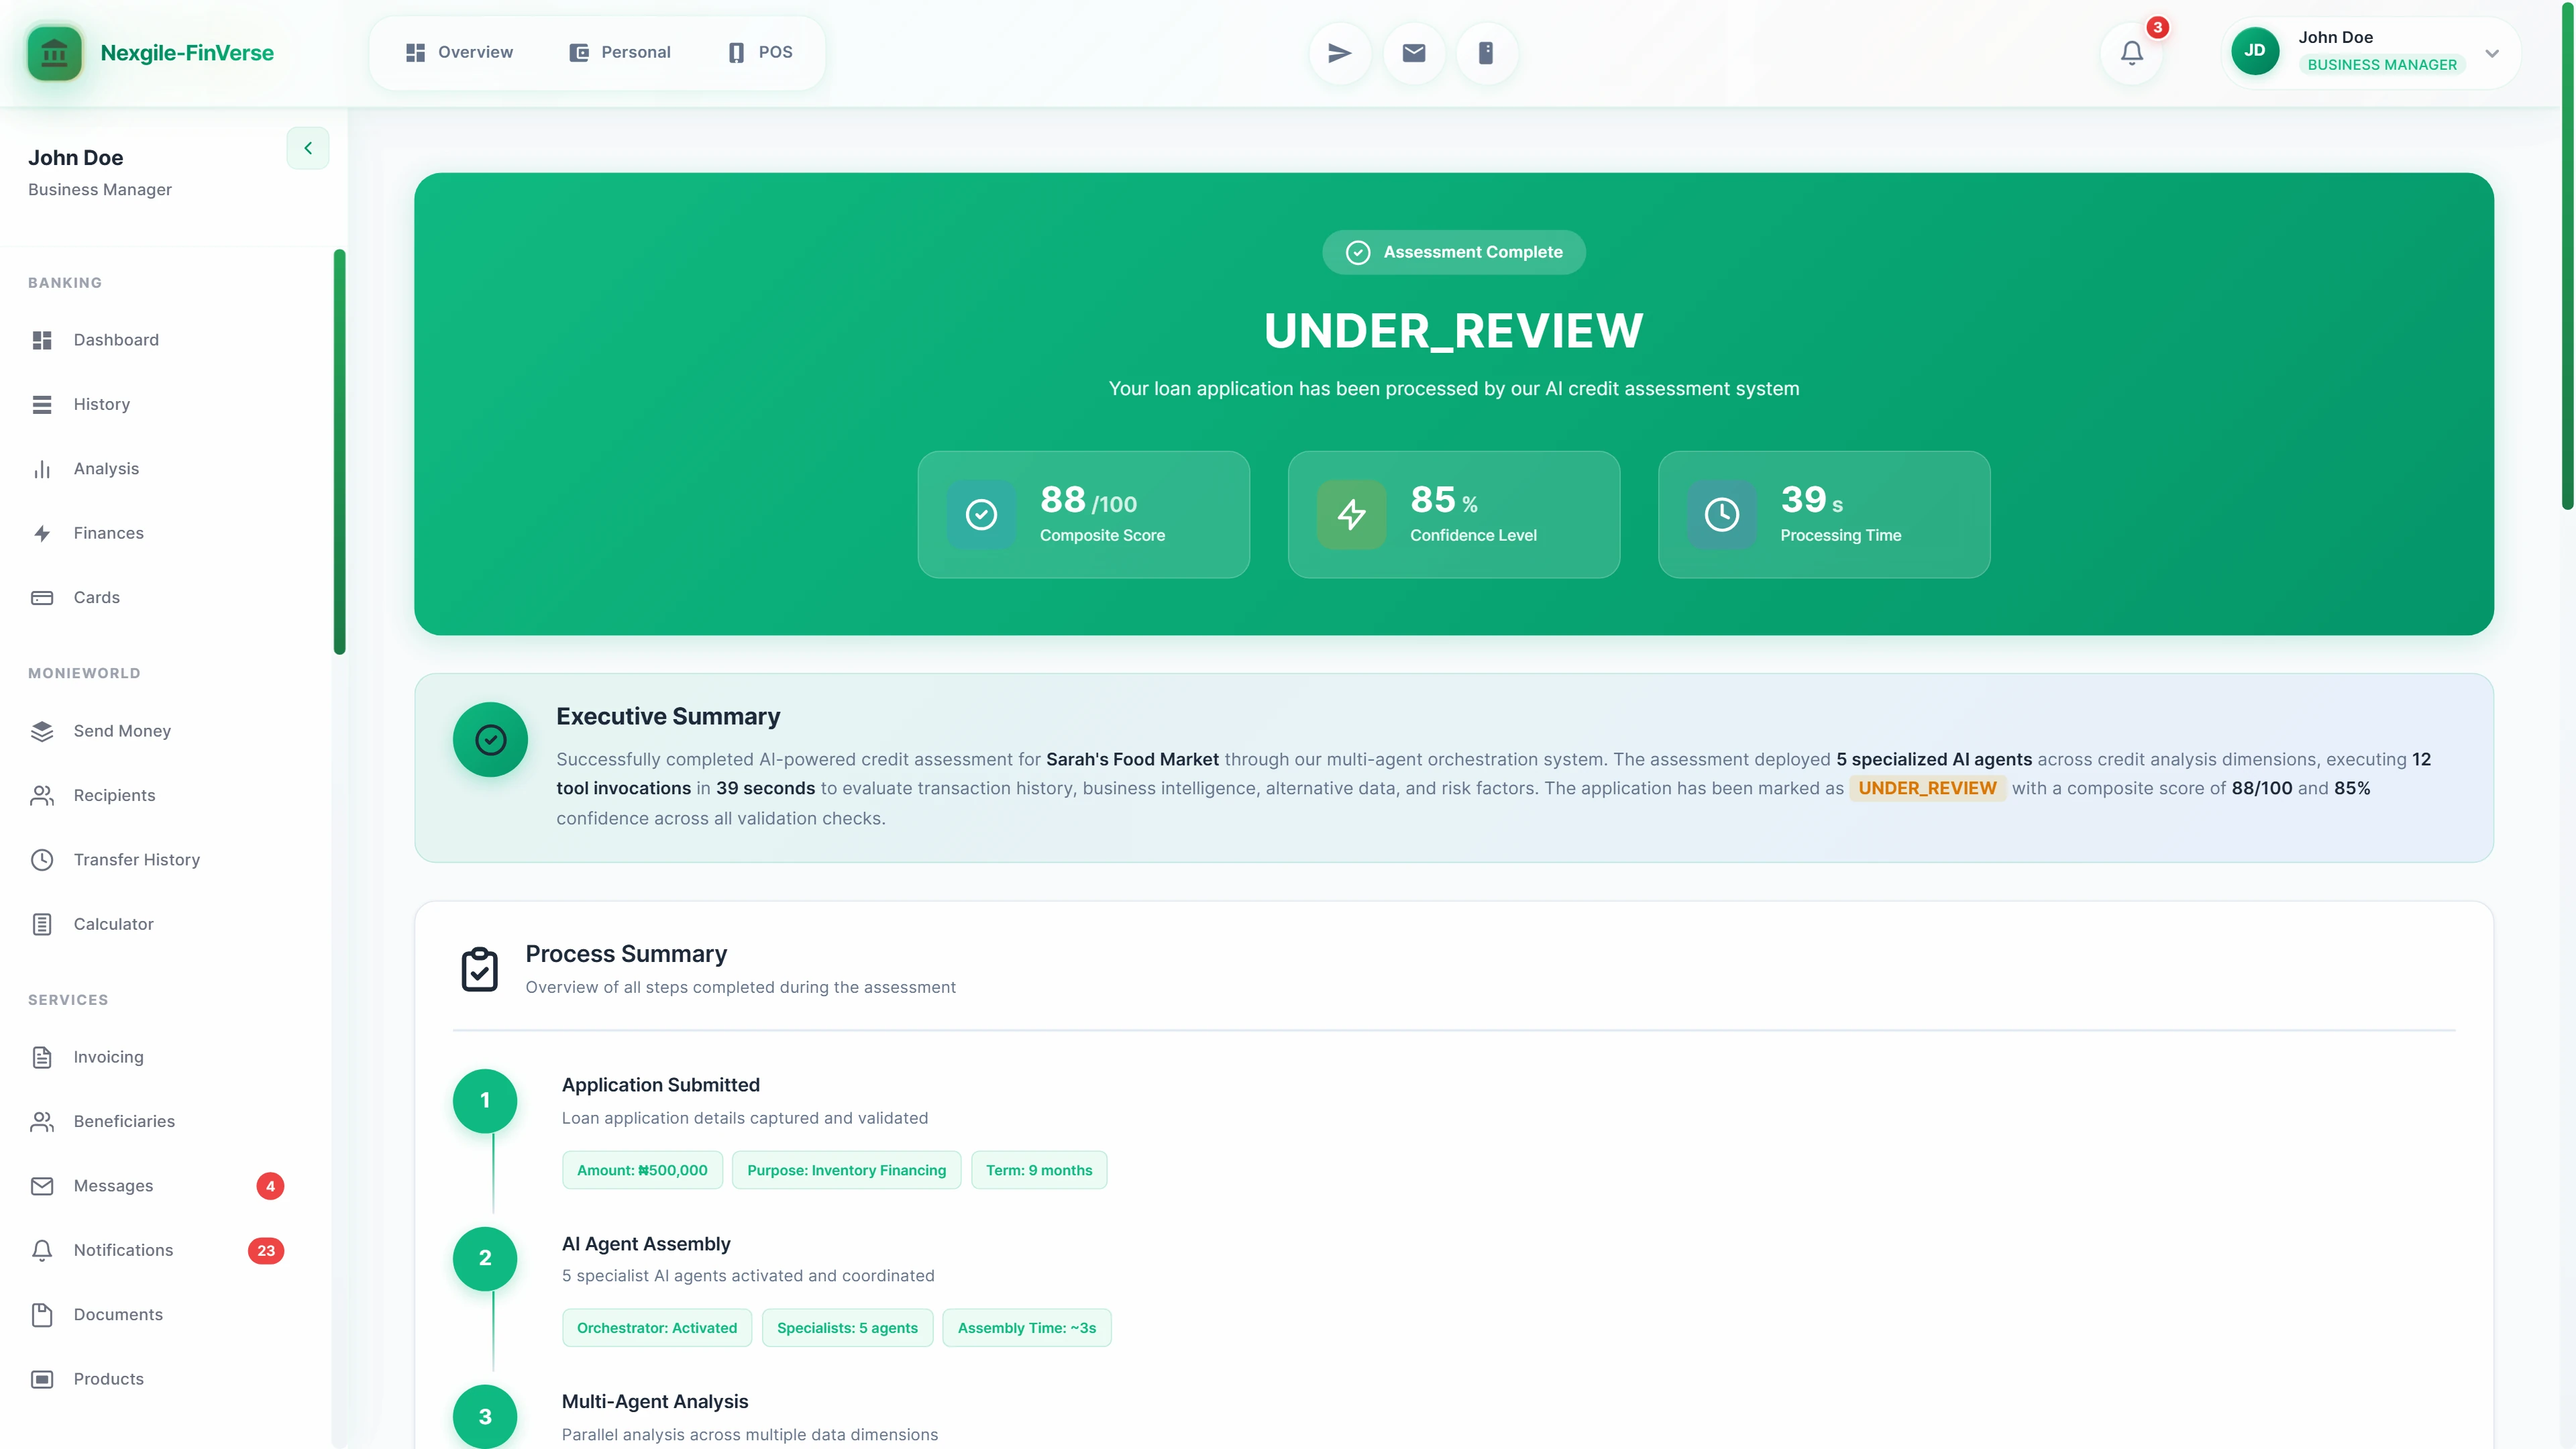Expand the John Doe profile dropdown
The width and height of the screenshot is (2576, 1449).
click(x=2490, y=54)
